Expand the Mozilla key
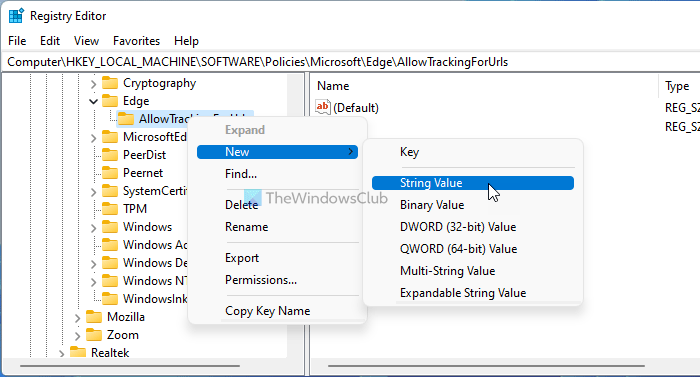 [77, 318]
